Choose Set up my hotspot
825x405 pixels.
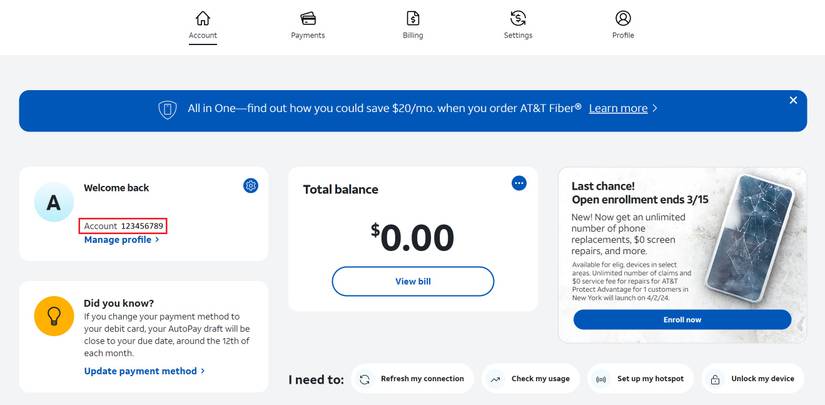(x=642, y=379)
